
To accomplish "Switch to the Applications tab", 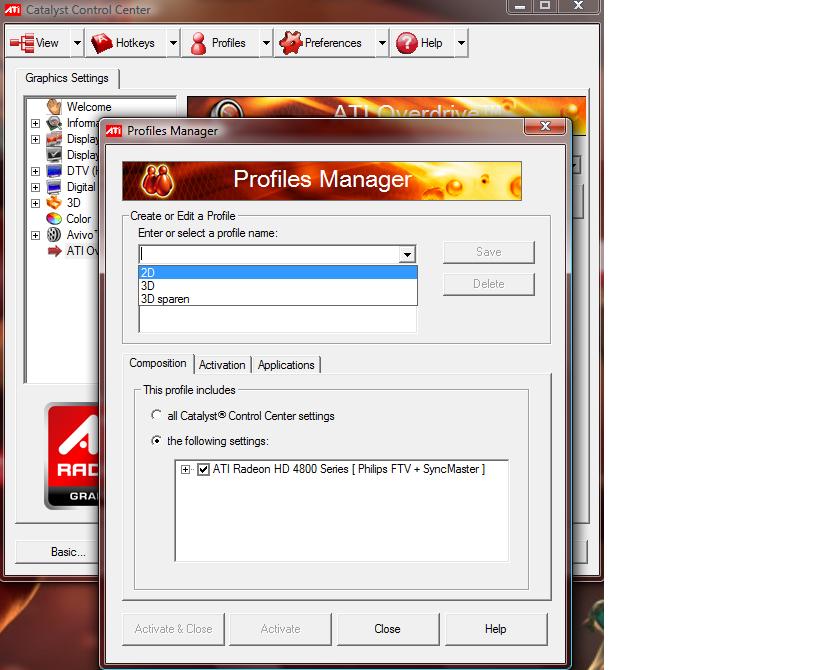I will point(286,365).
